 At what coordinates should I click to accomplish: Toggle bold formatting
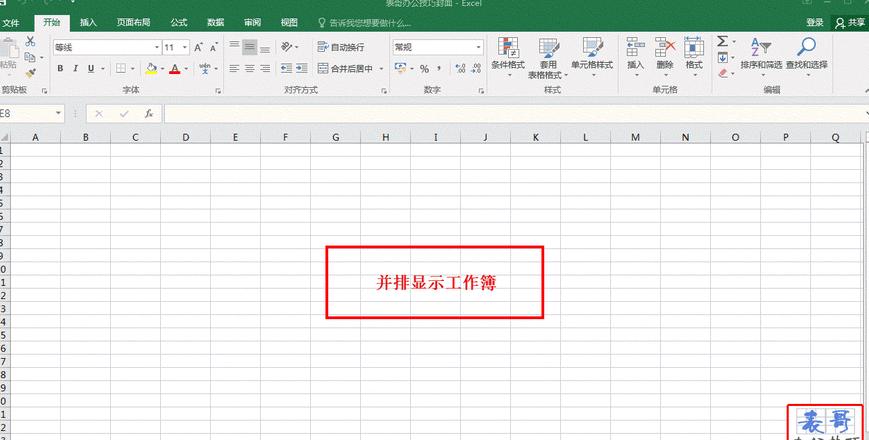[60, 69]
